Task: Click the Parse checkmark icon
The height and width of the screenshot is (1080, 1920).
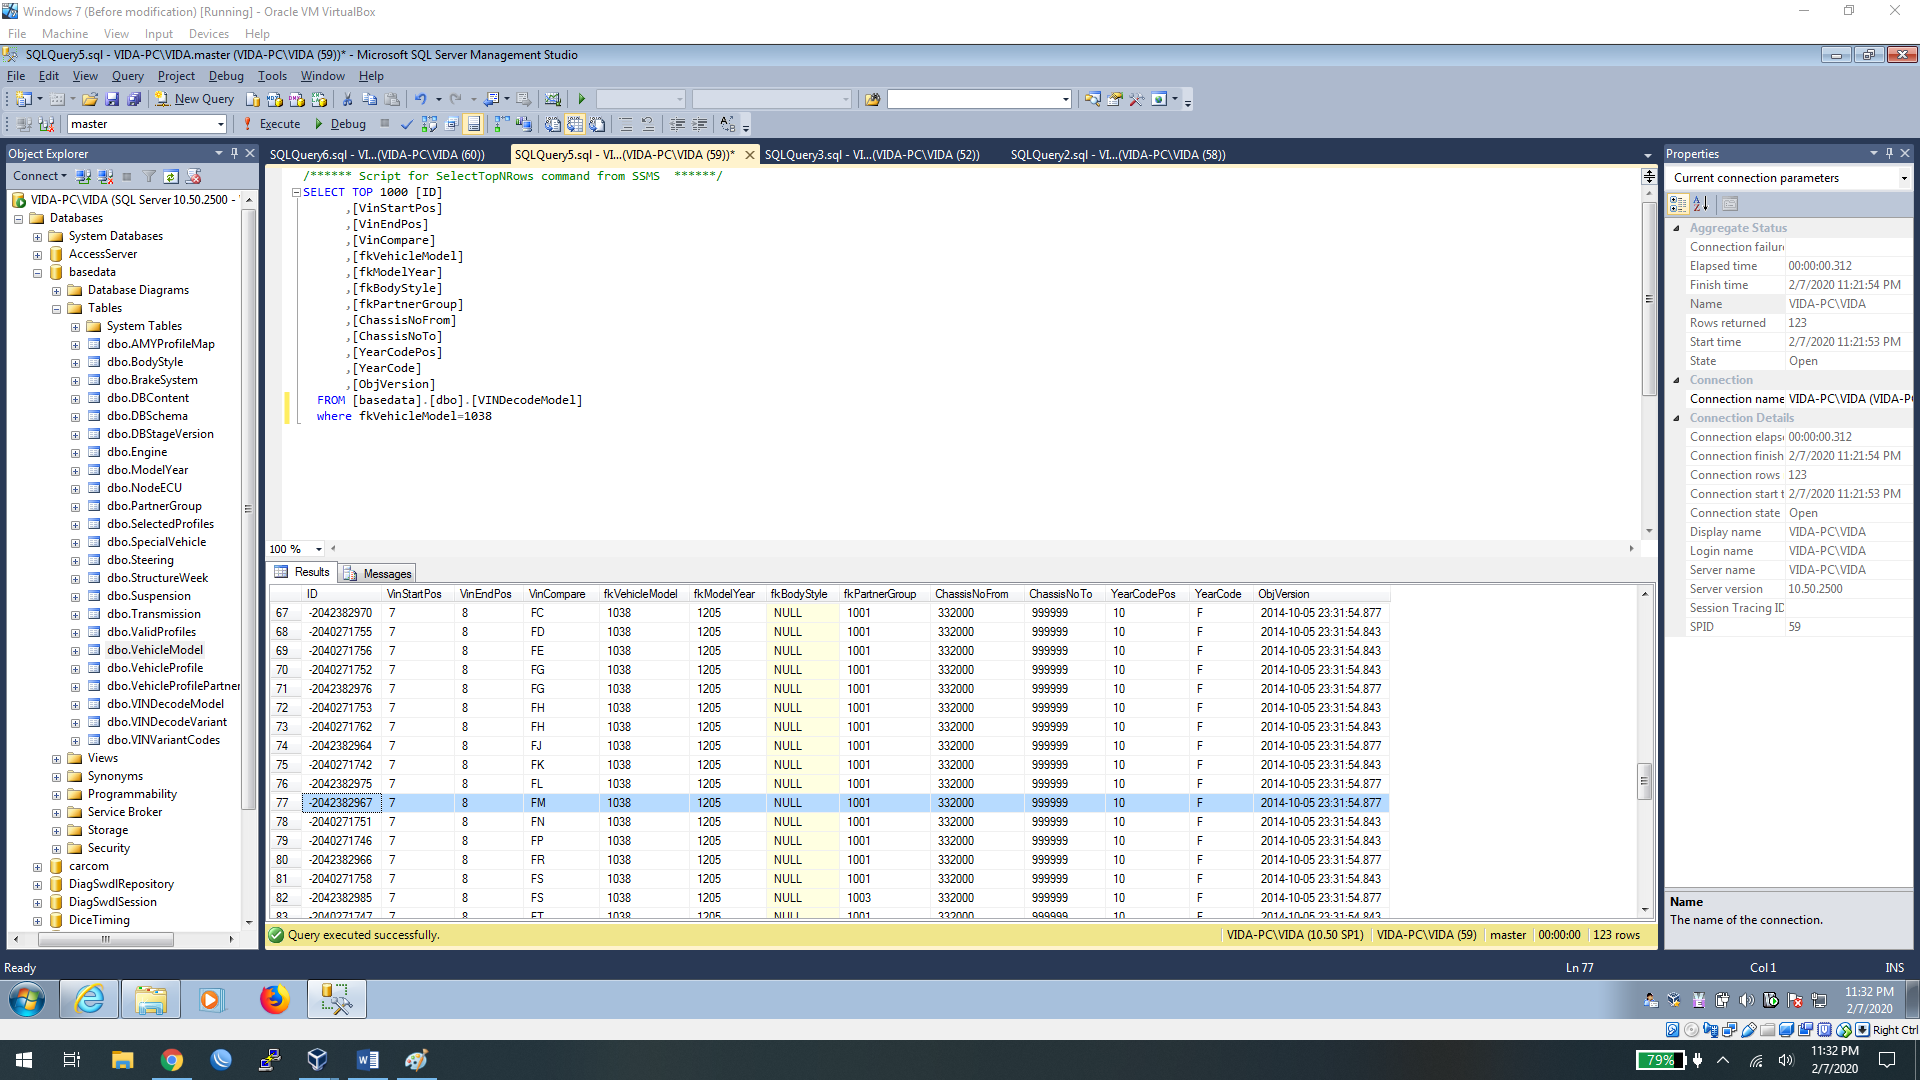Action: (406, 124)
